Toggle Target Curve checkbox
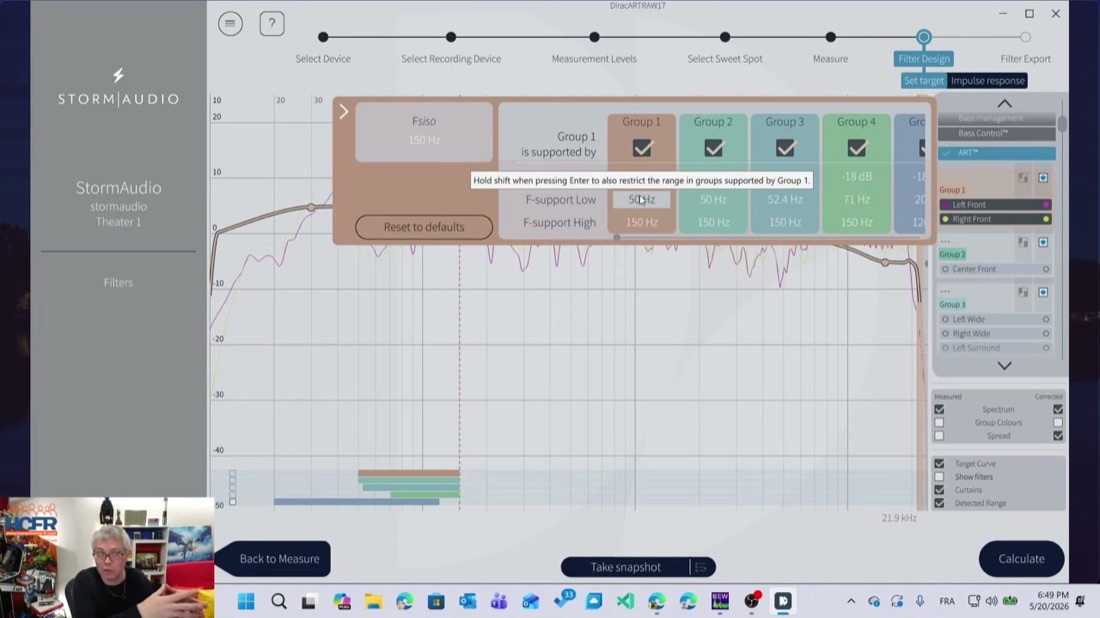Screen dimensions: 1100x618 939,464
